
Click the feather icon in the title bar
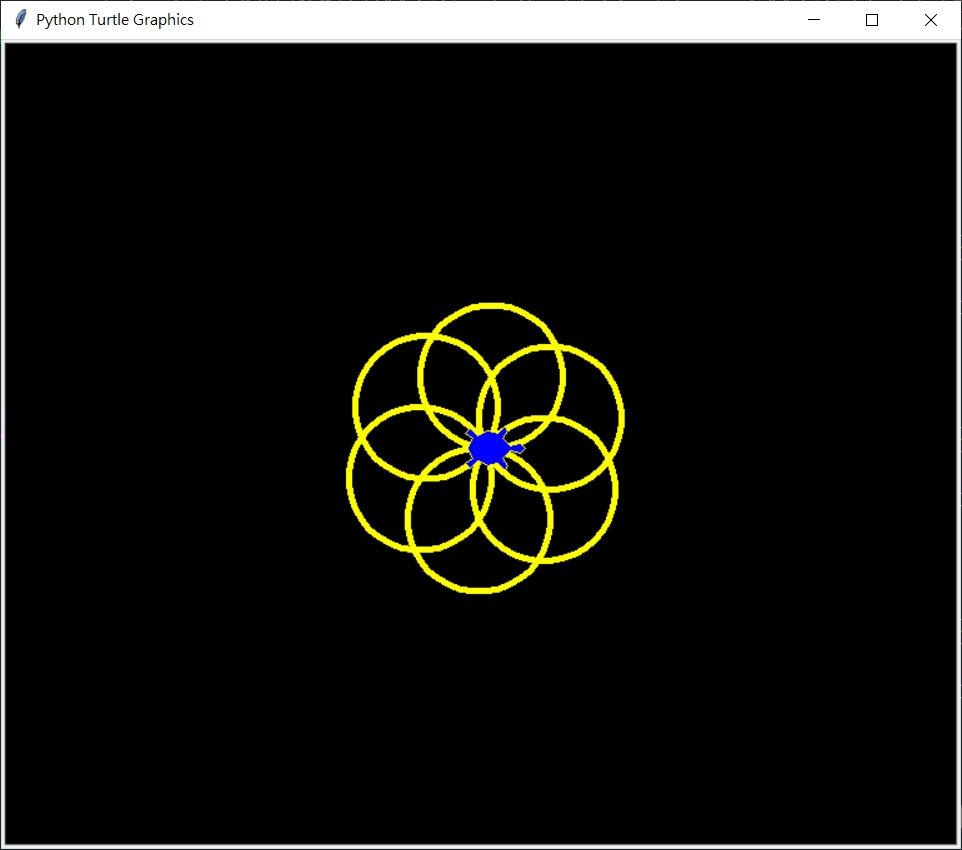(20, 20)
